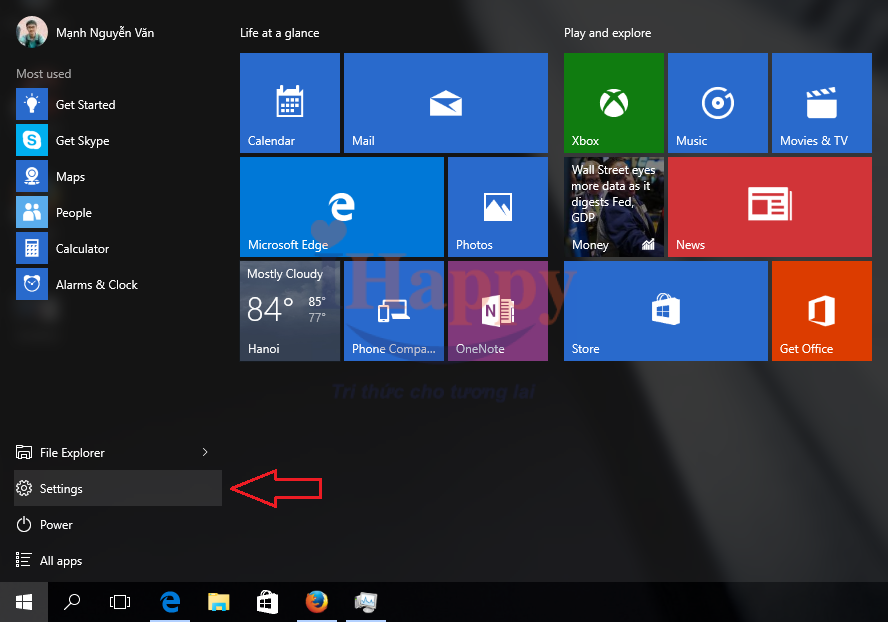The image size is (888, 623).
Task: Open the Hanoi weather tile
Action: (x=289, y=311)
